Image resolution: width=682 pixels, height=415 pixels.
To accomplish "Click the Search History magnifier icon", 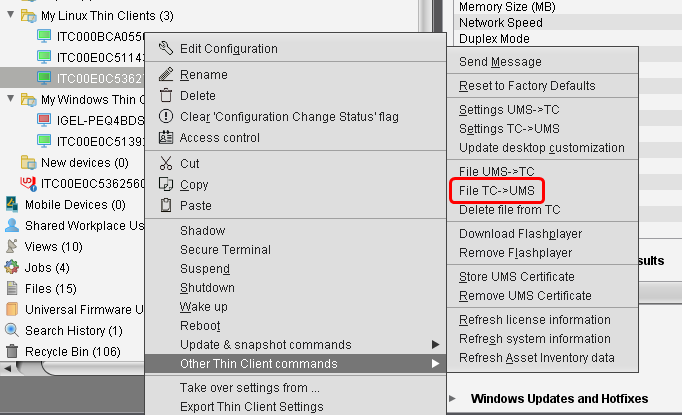I will coord(12,330).
